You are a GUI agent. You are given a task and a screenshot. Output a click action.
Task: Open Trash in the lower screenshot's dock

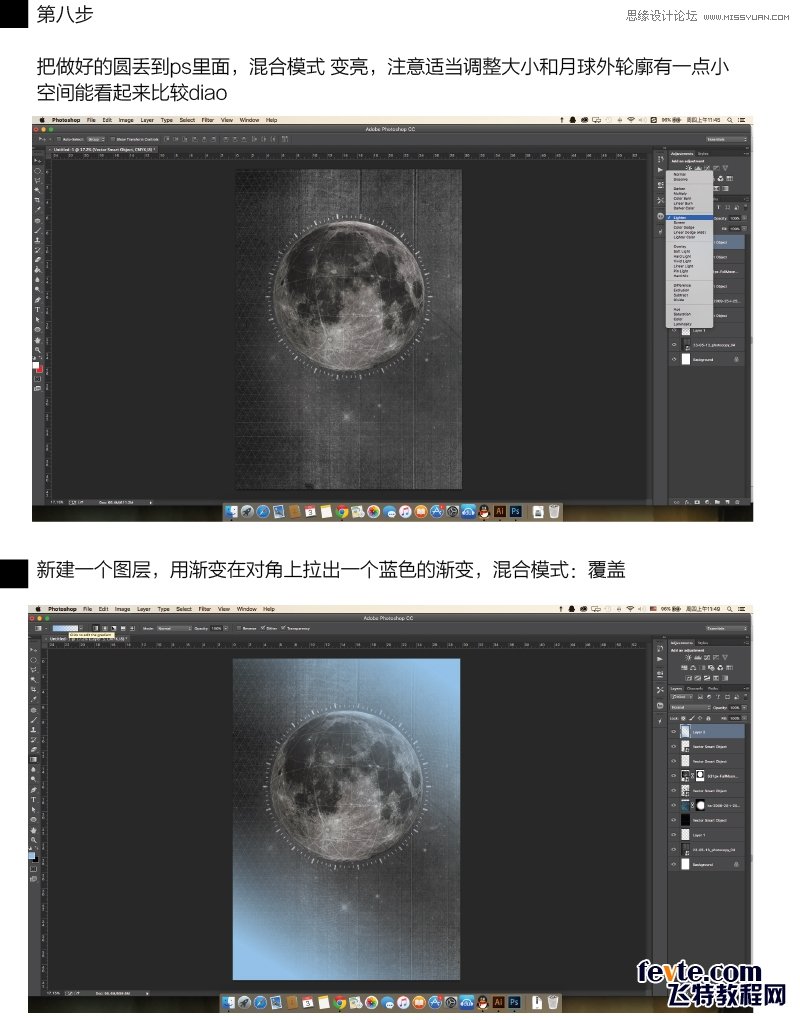coord(553,1002)
